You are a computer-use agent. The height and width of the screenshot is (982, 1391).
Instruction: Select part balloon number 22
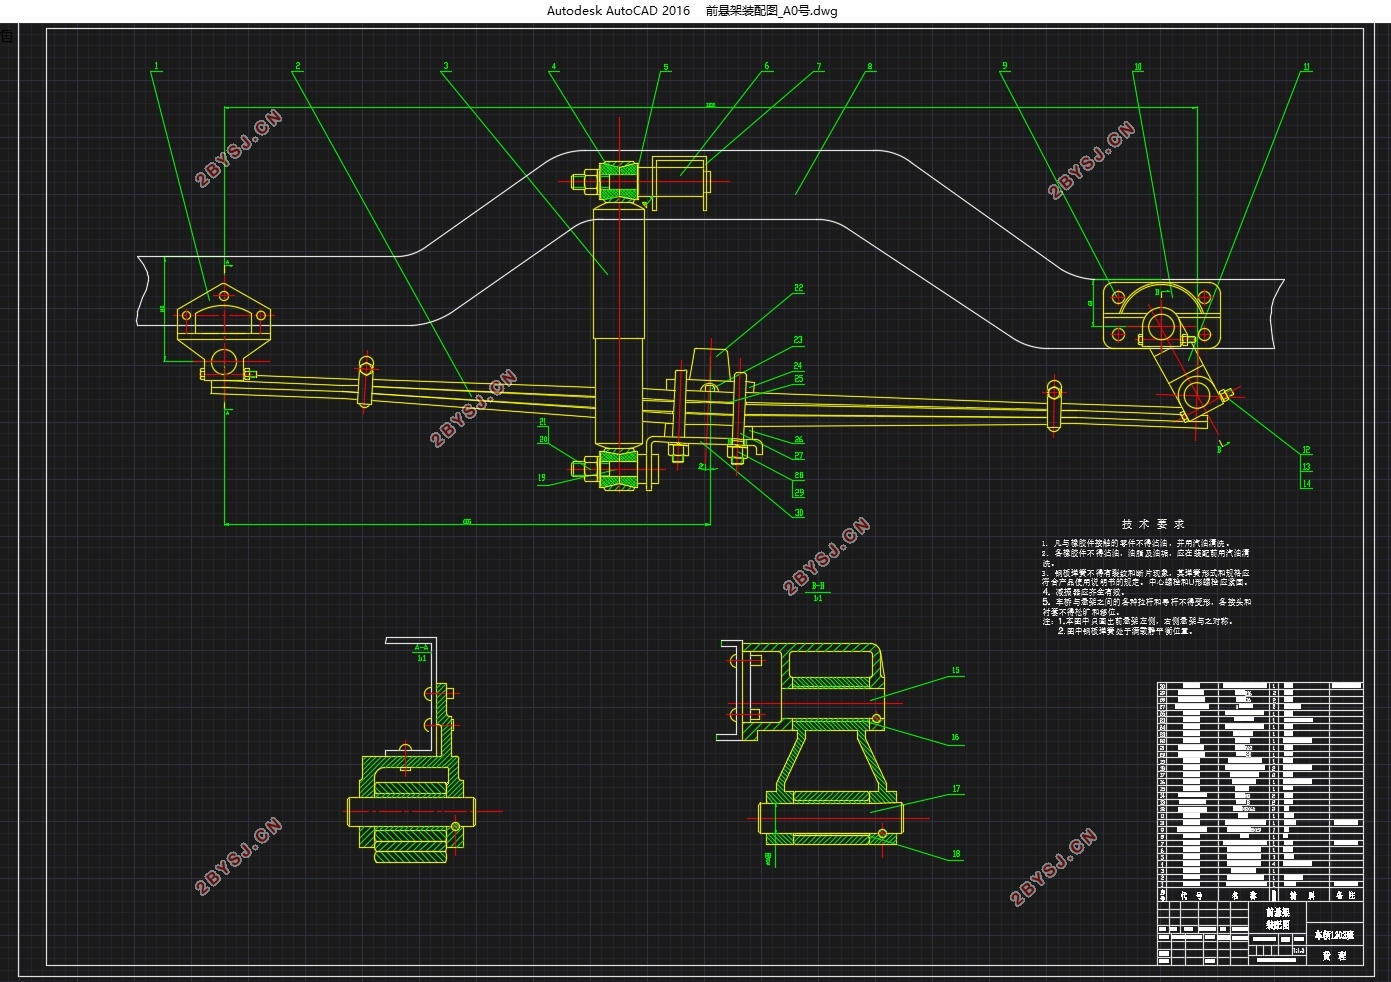[x=799, y=288]
